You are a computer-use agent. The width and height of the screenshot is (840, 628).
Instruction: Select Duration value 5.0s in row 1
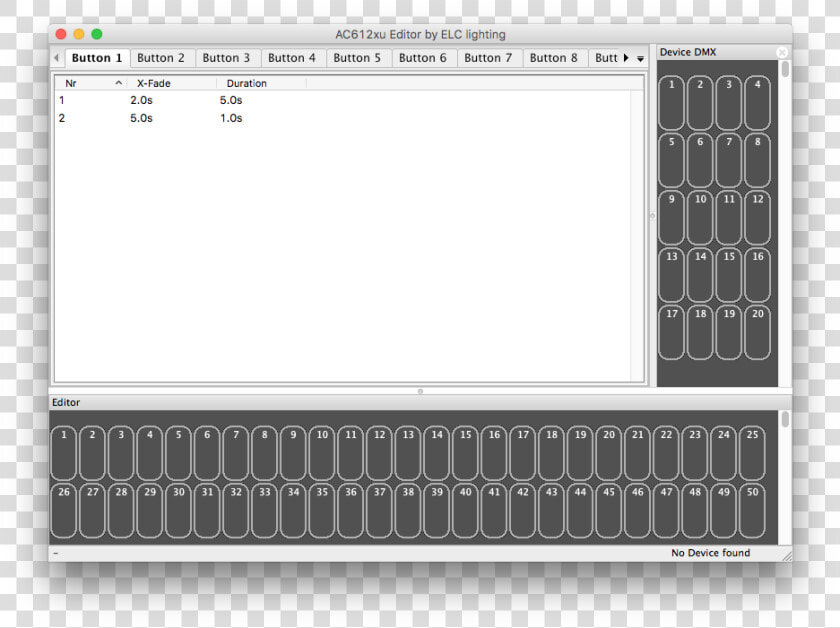[231, 100]
